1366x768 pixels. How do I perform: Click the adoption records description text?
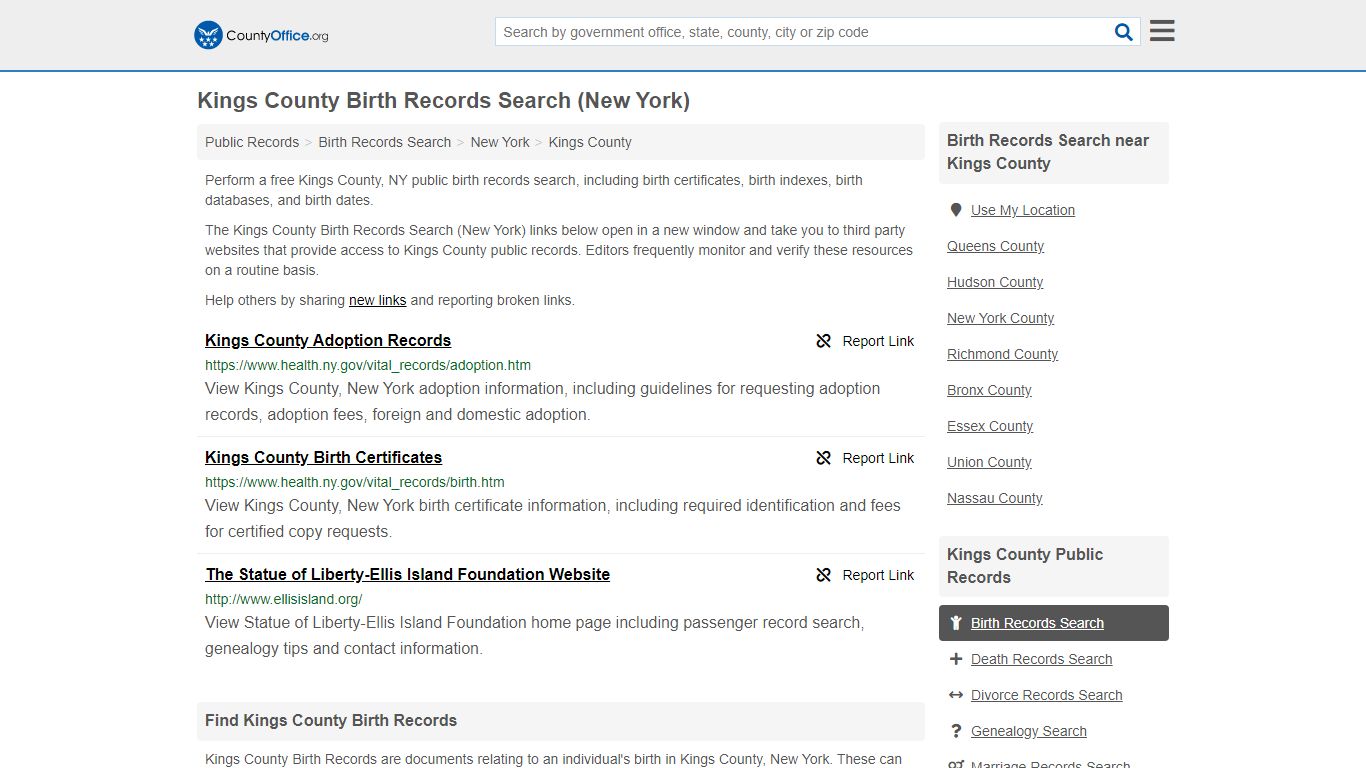point(543,401)
